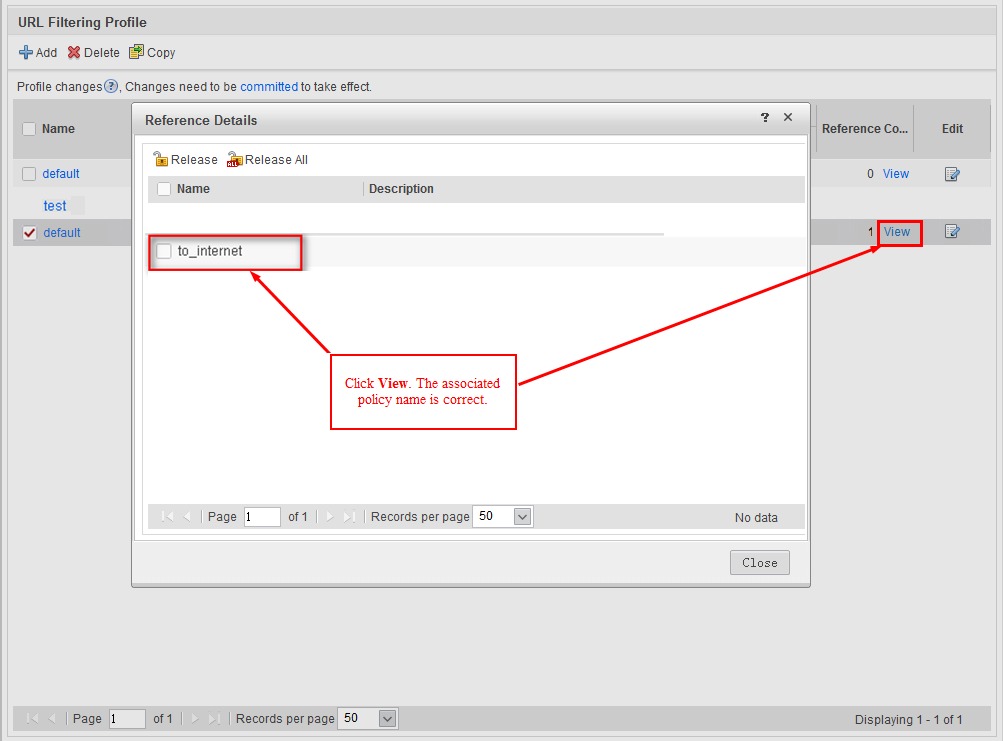Sort by Description column in Reference Details

401,189
